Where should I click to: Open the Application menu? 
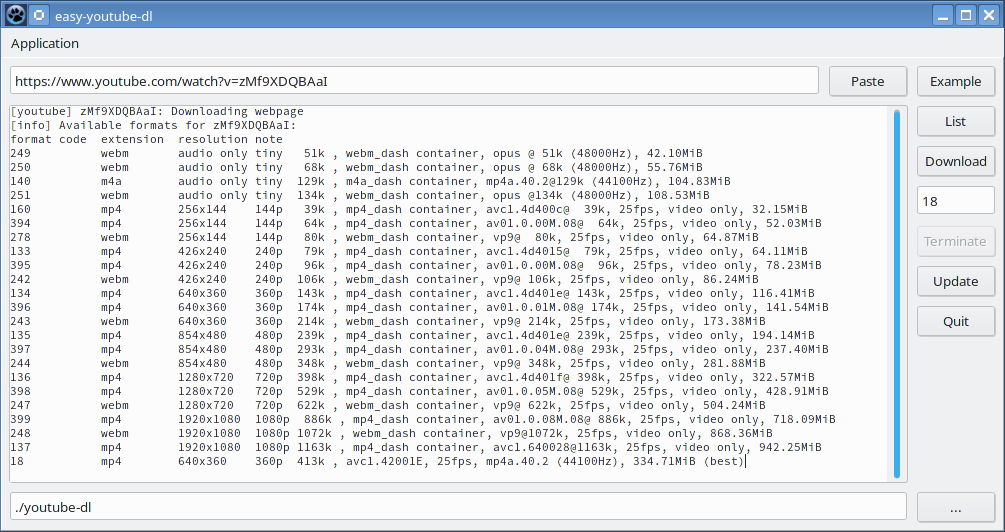point(45,44)
